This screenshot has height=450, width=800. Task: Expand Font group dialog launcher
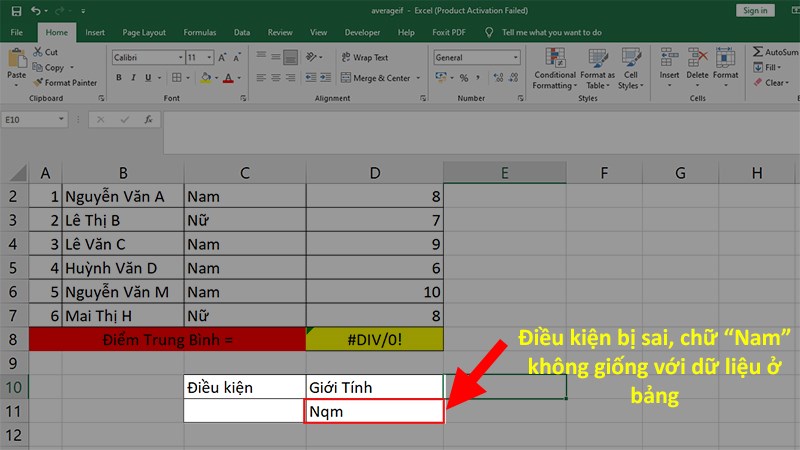point(243,98)
